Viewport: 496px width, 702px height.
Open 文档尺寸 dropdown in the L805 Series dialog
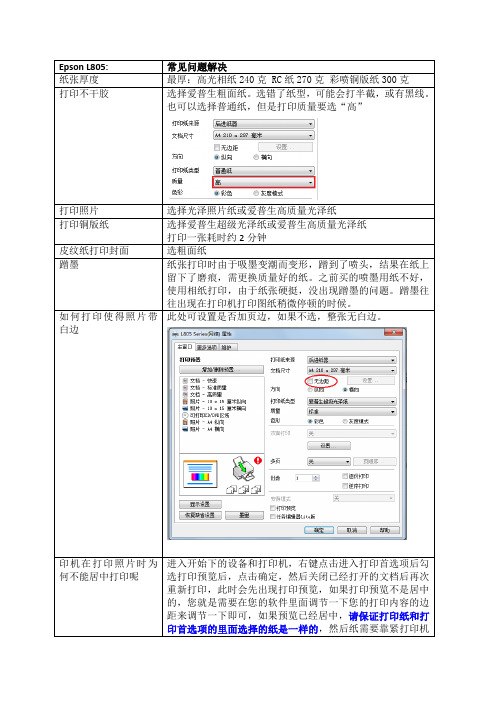pyautogui.click(x=352, y=370)
